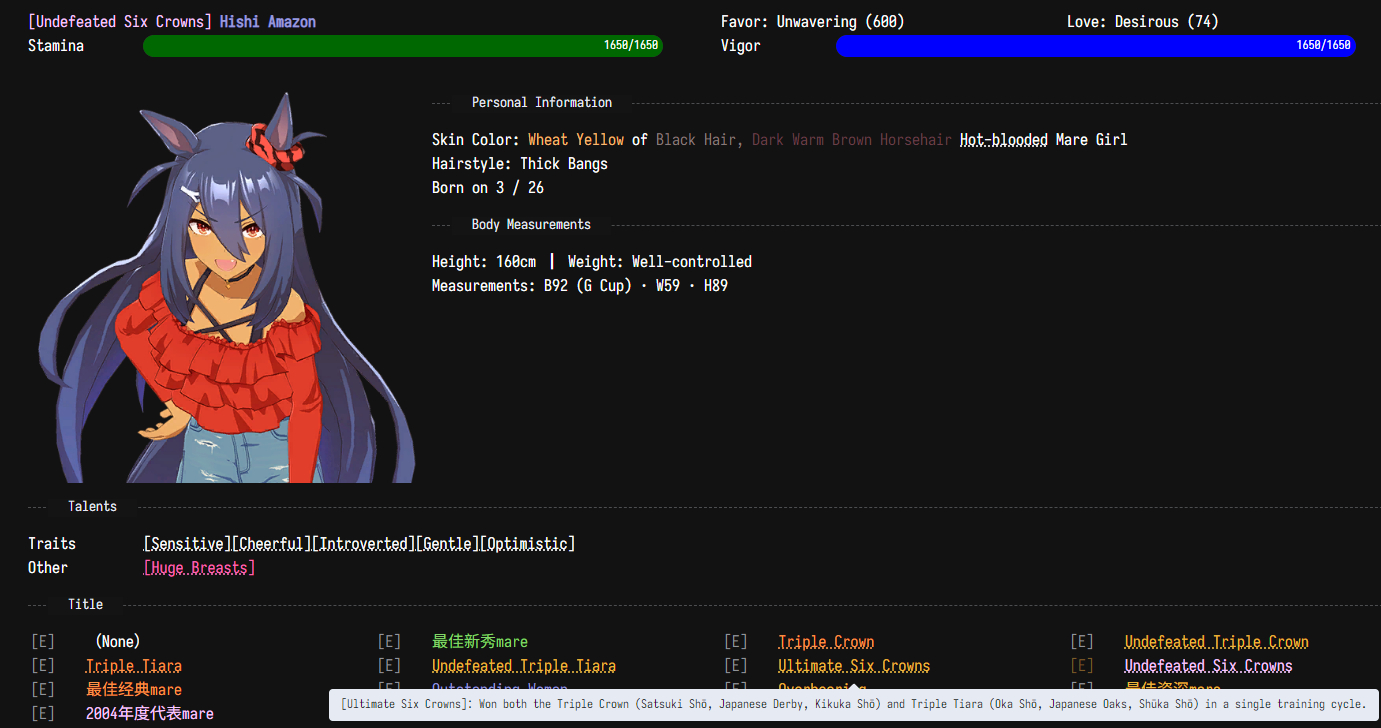Select the Ultimate Six Crowns title
Viewport: 1381px width, 728px height.
pyautogui.click(x=854, y=666)
